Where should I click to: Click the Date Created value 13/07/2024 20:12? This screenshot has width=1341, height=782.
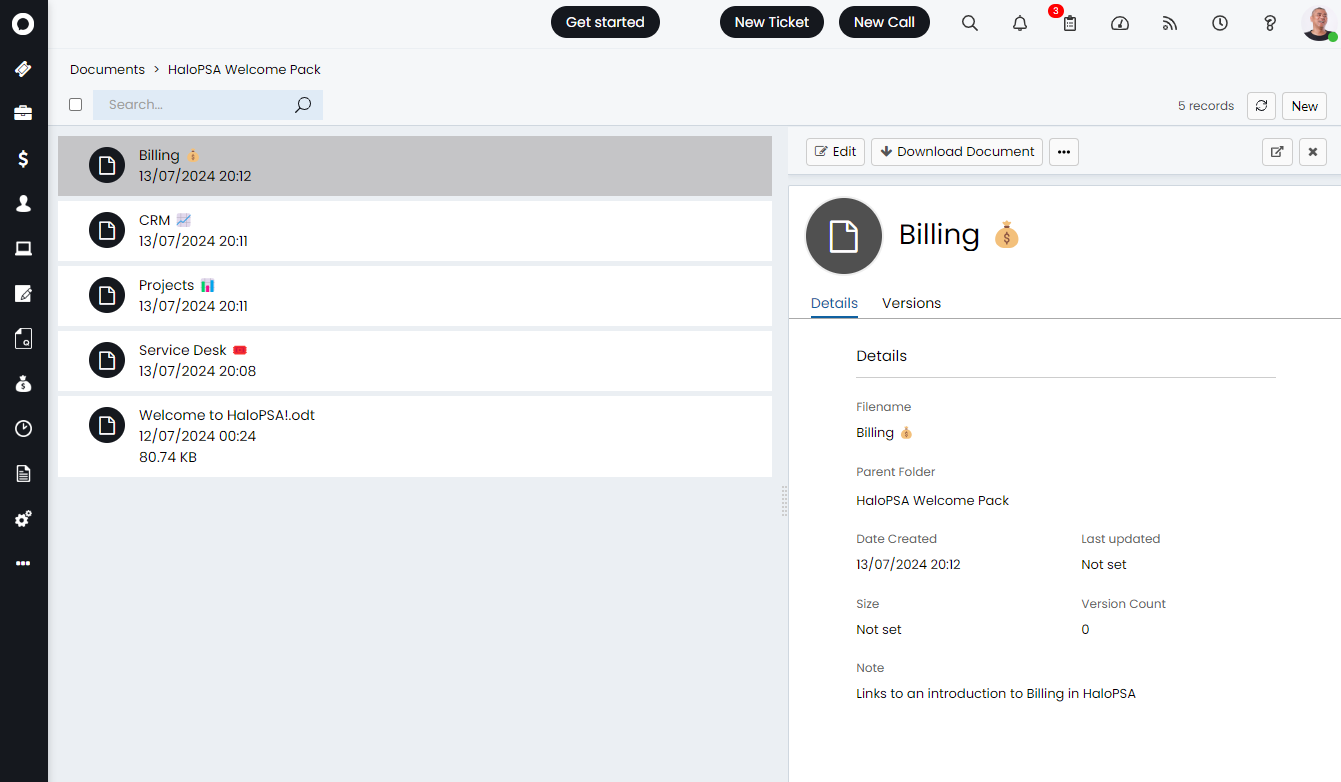tap(908, 564)
